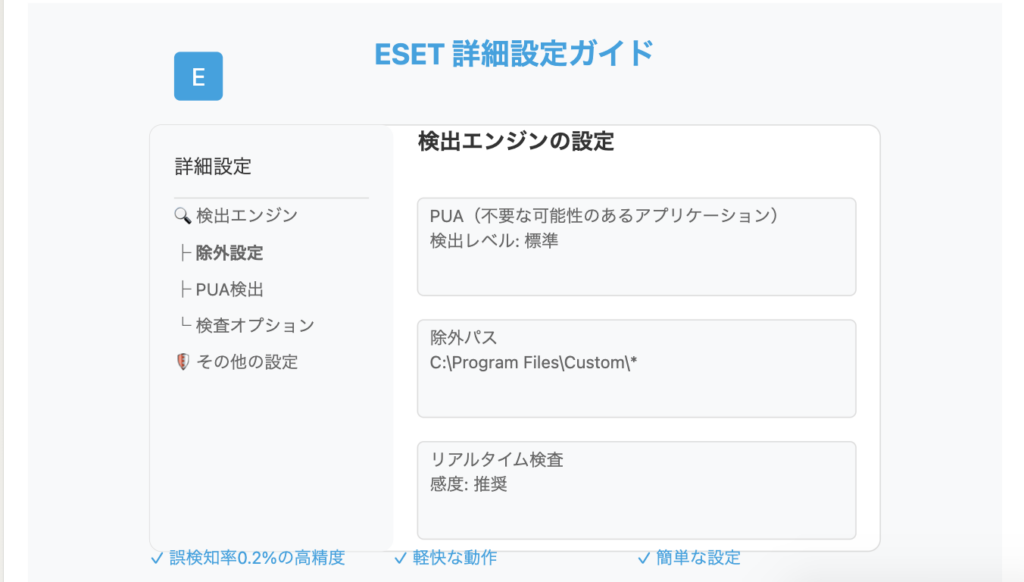The width and height of the screenshot is (1024, 582).
Task: Click the 詳細設定 sidebar heading
Action: (x=213, y=167)
